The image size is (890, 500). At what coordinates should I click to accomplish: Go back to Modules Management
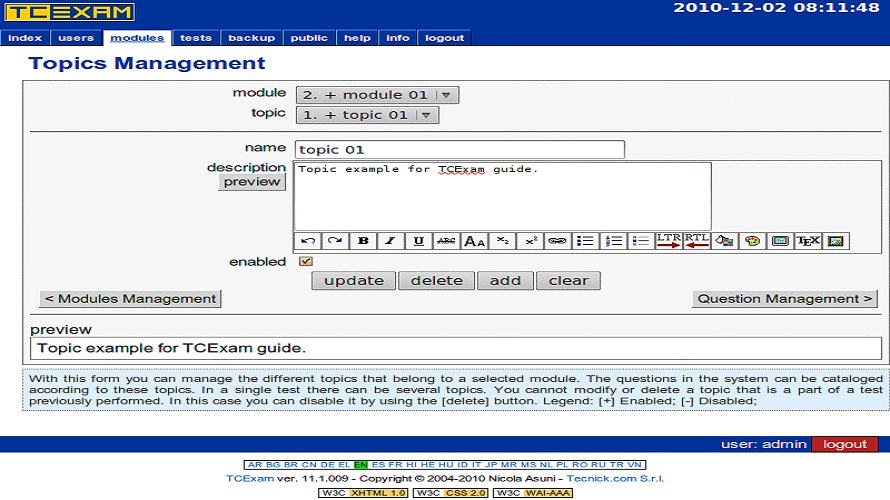point(131,299)
